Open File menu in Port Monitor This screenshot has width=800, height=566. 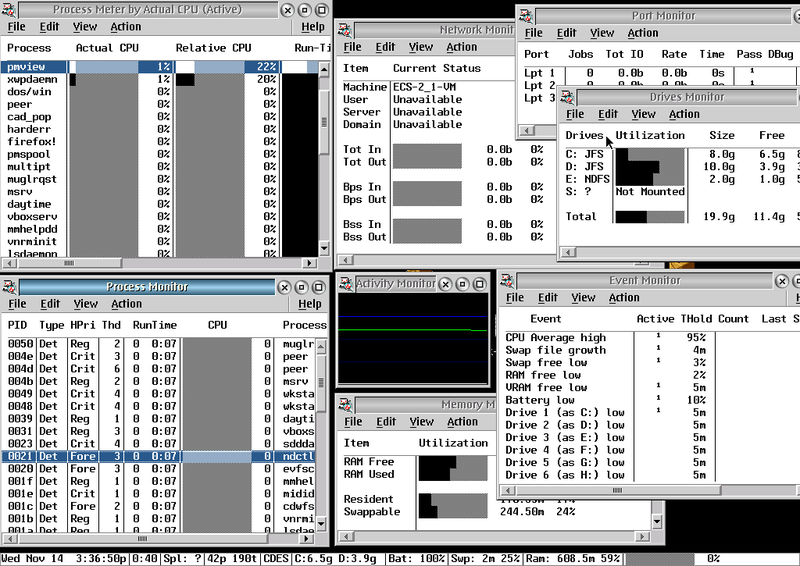tap(534, 33)
